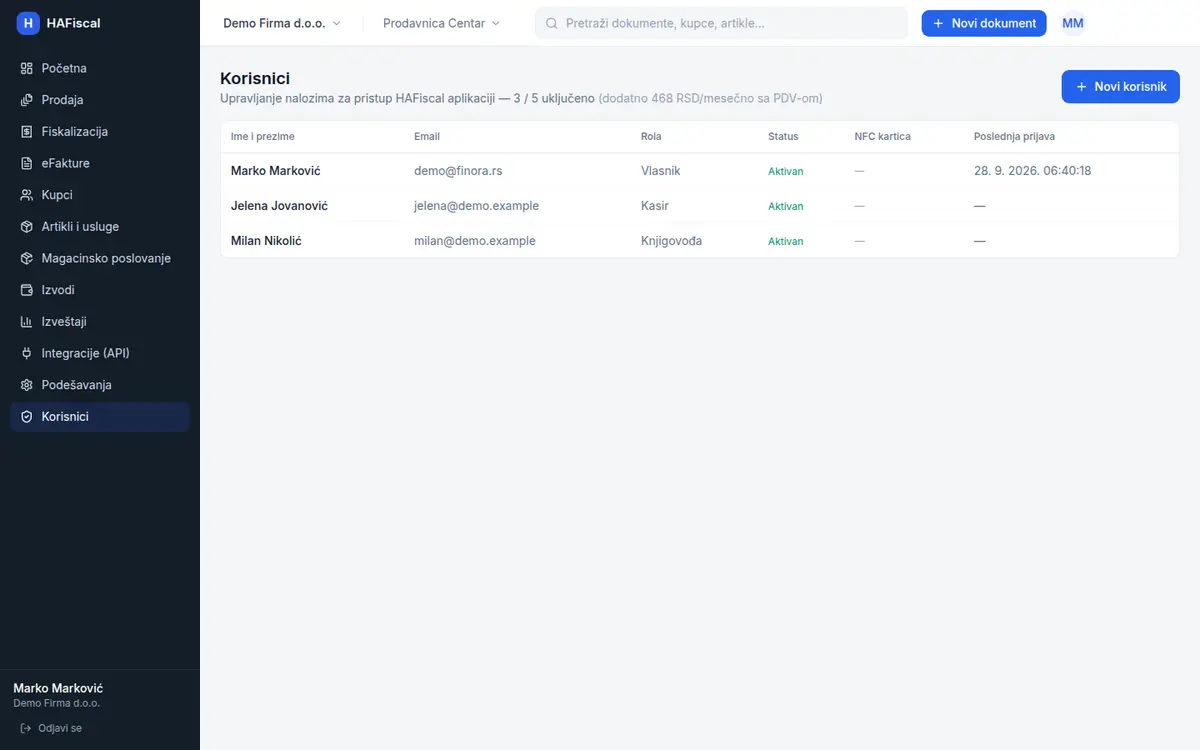
Task: Open the MM user avatar menu
Action: [x=1073, y=23]
